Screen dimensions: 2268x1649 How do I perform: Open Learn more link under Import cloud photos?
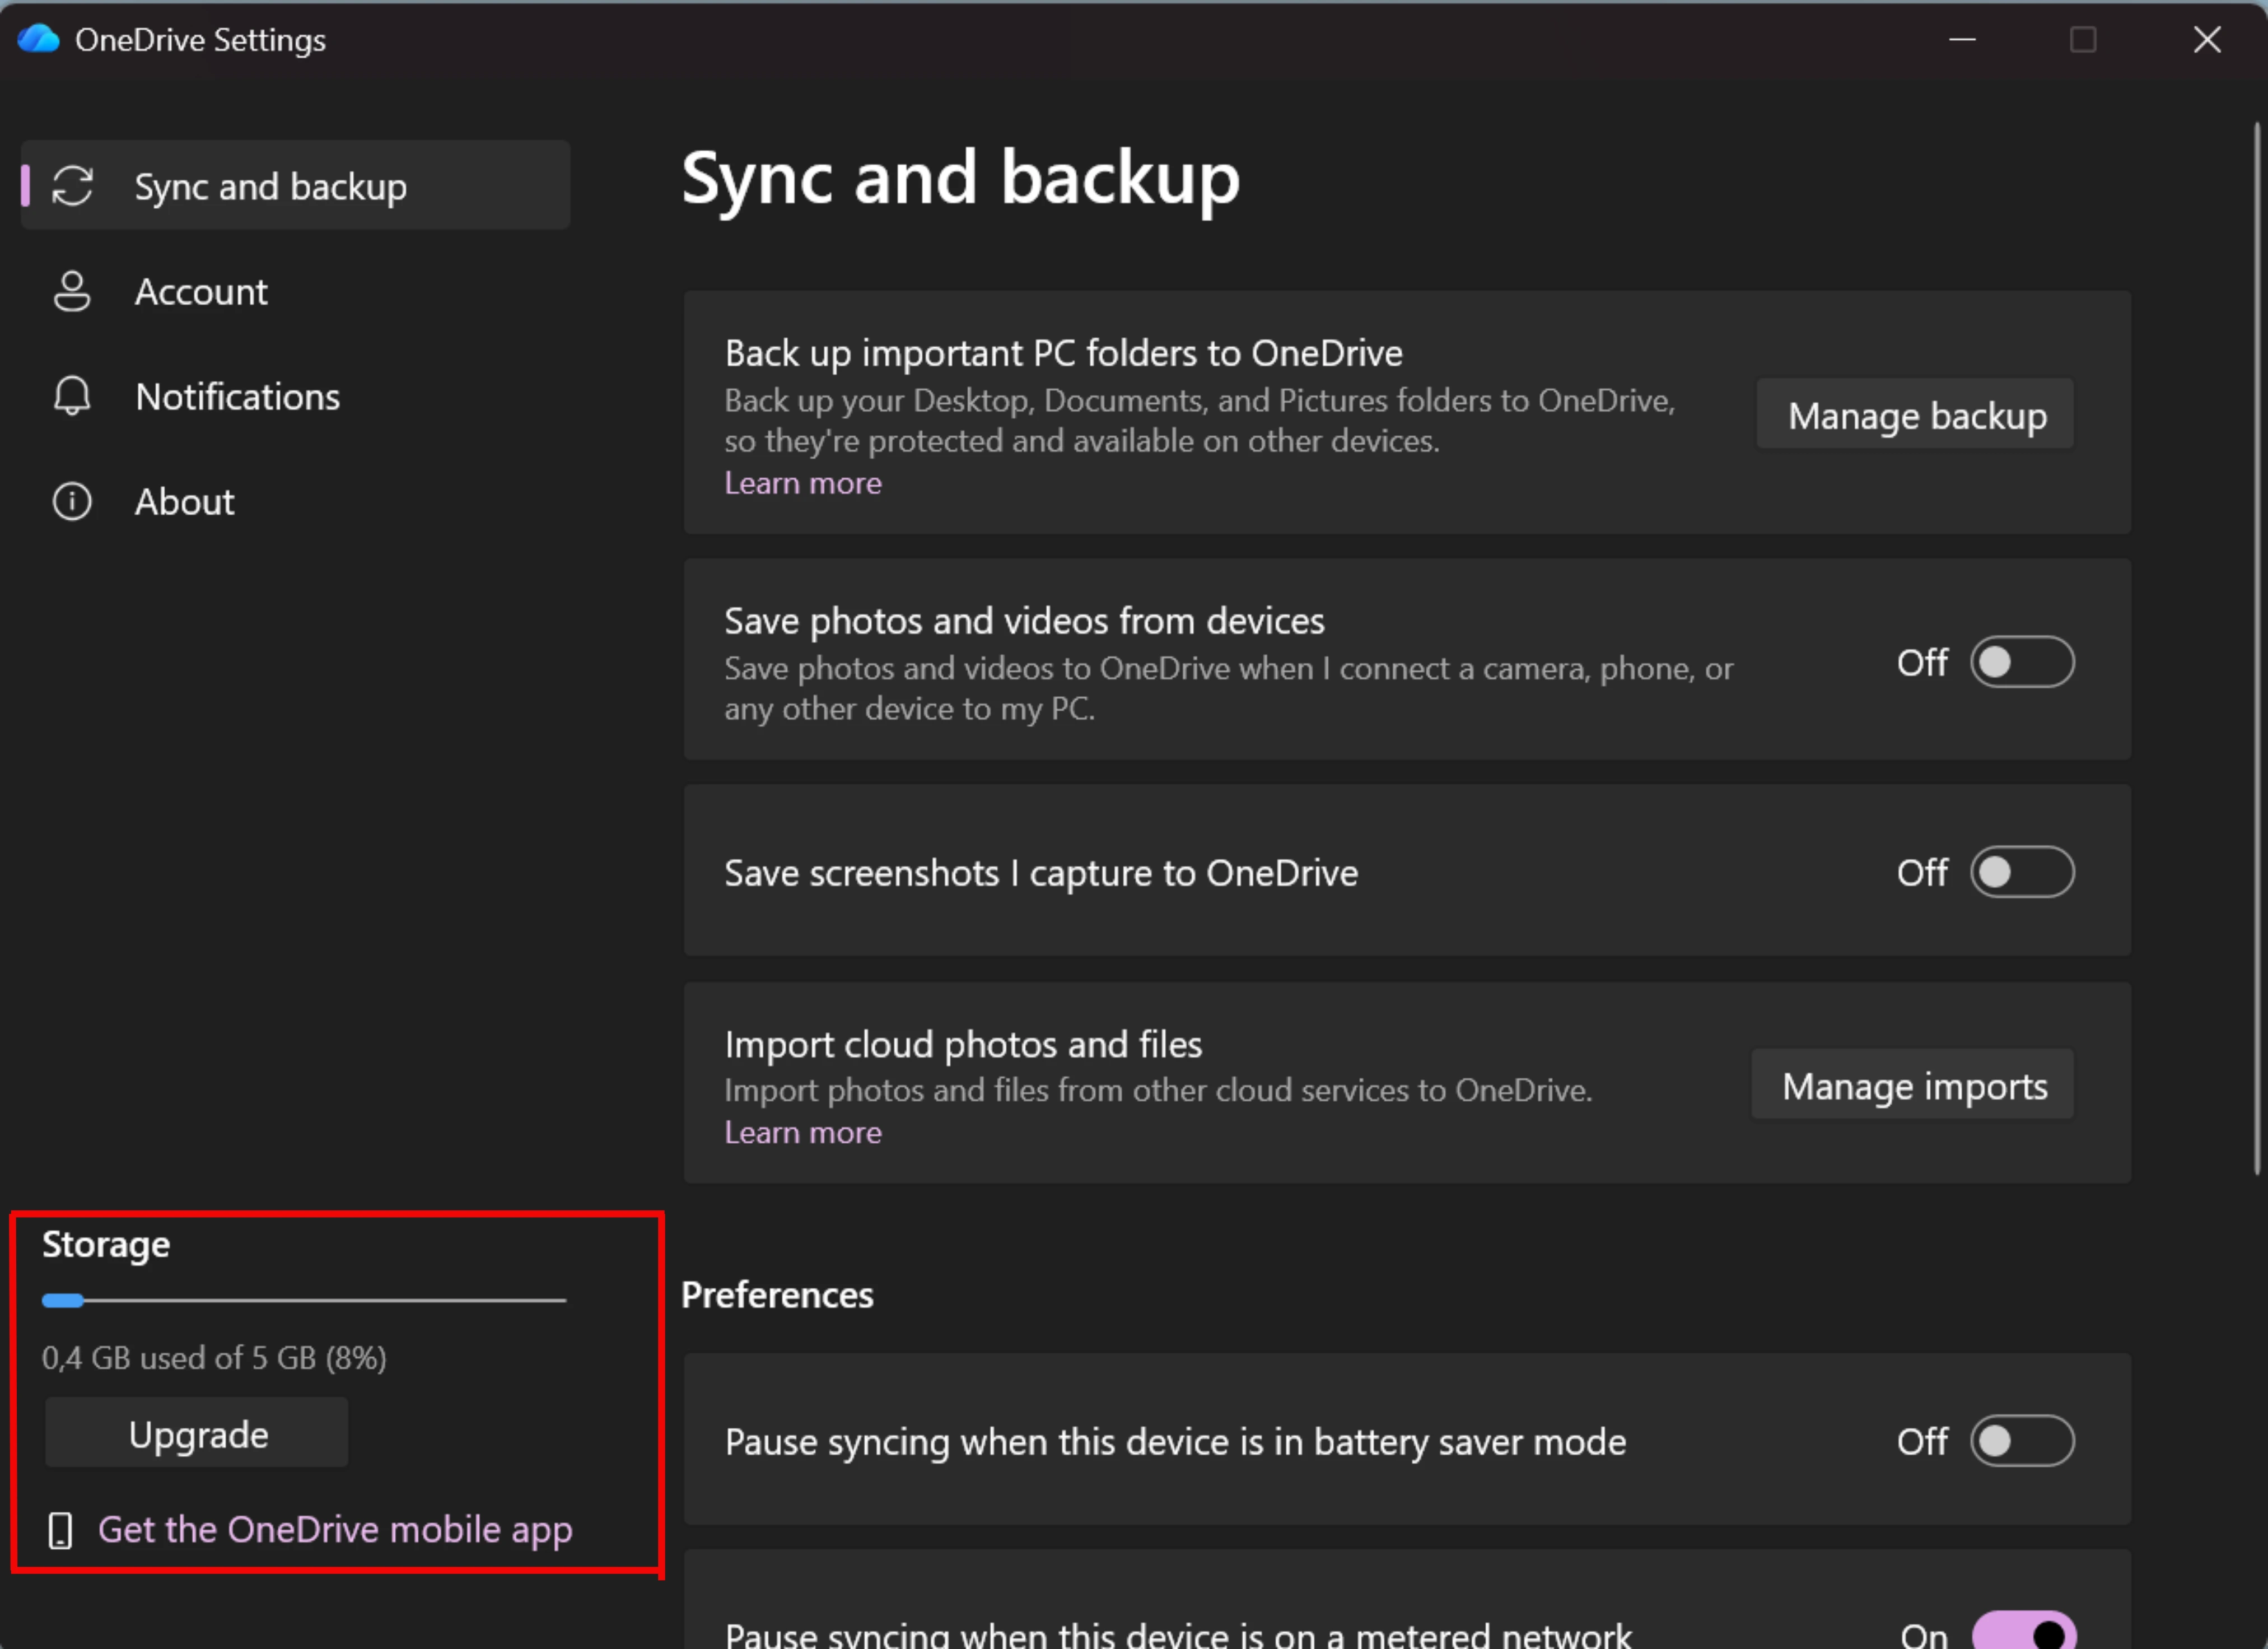[x=803, y=1133]
